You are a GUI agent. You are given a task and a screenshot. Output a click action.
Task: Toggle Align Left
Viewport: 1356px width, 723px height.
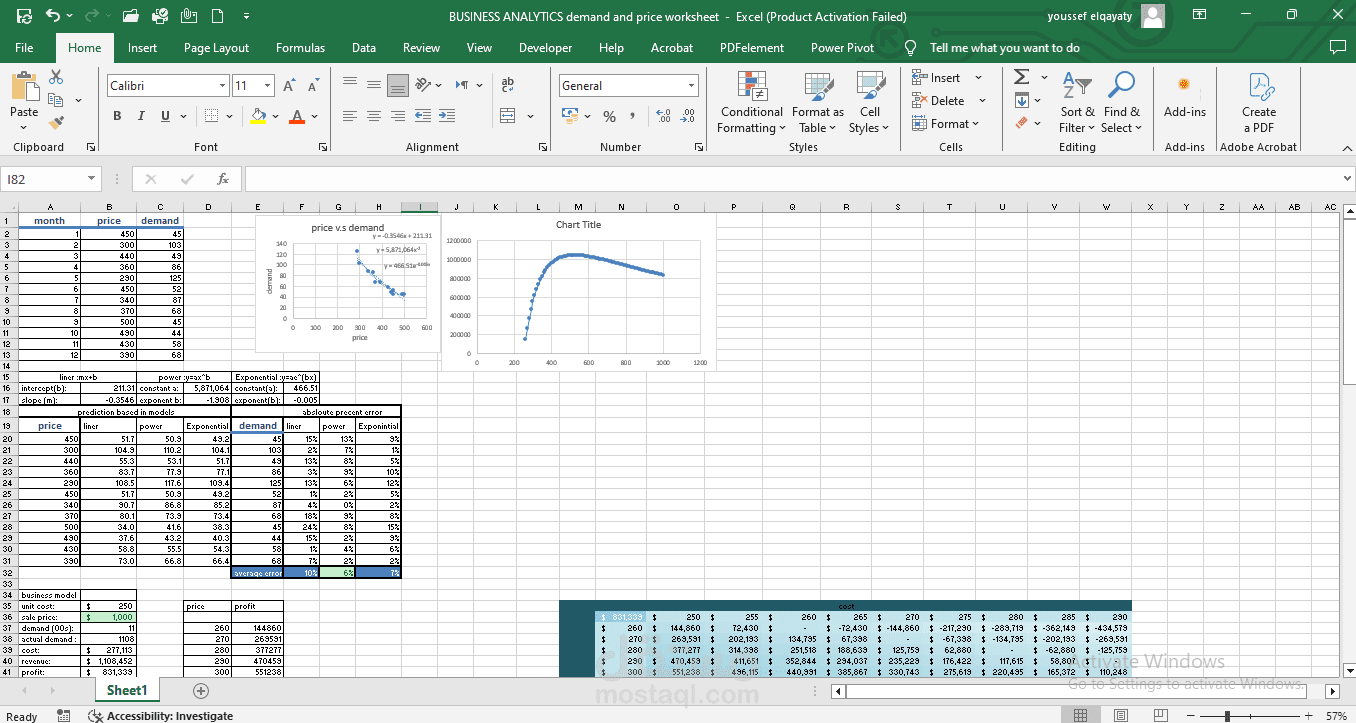click(349, 116)
